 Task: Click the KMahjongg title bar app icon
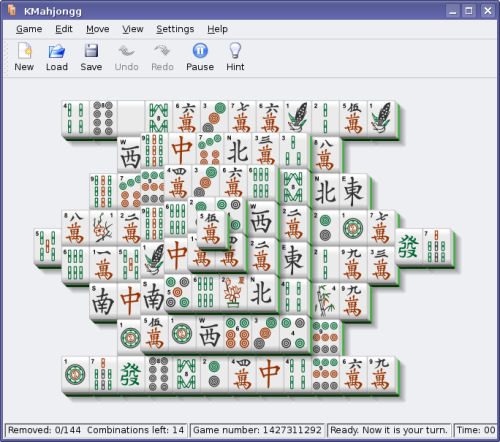click(12, 10)
